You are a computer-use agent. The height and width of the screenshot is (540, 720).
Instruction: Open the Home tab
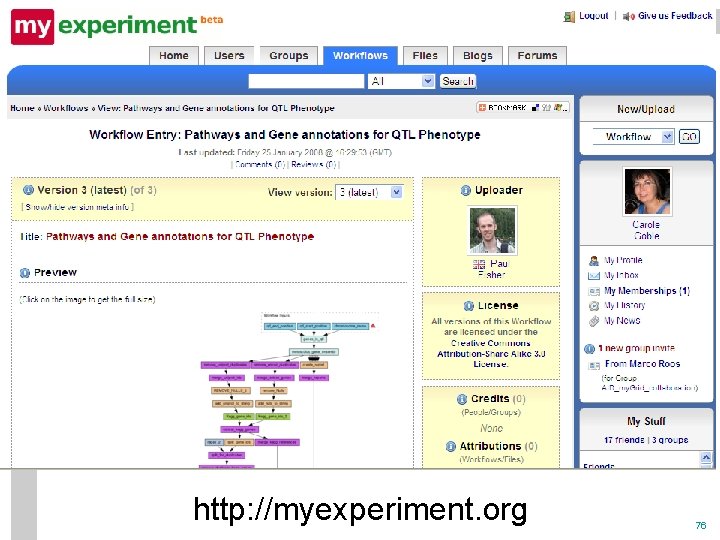pyautogui.click(x=174, y=56)
